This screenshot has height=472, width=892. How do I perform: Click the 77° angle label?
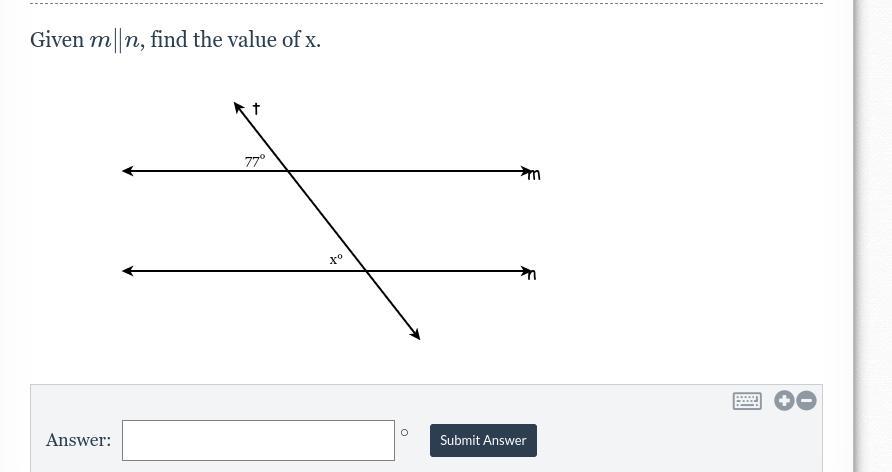coord(255,160)
